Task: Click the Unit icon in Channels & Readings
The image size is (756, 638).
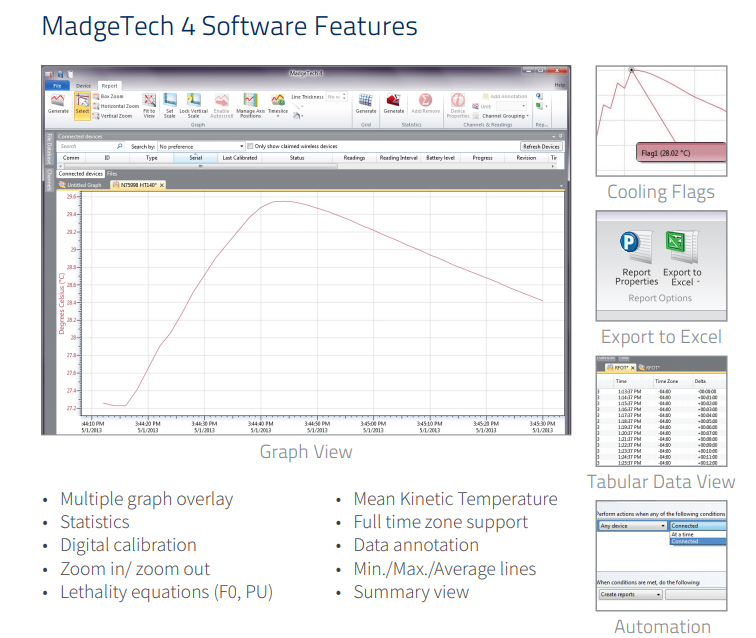Action: coord(475,106)
